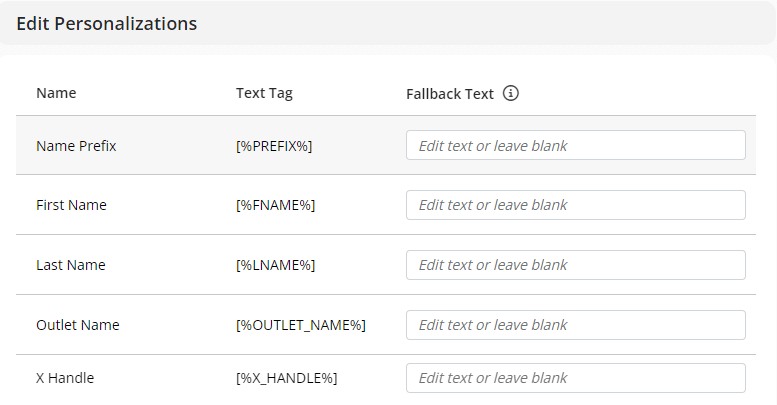
Task: Select the Last Name fallback text box
Action: point(575,265)
